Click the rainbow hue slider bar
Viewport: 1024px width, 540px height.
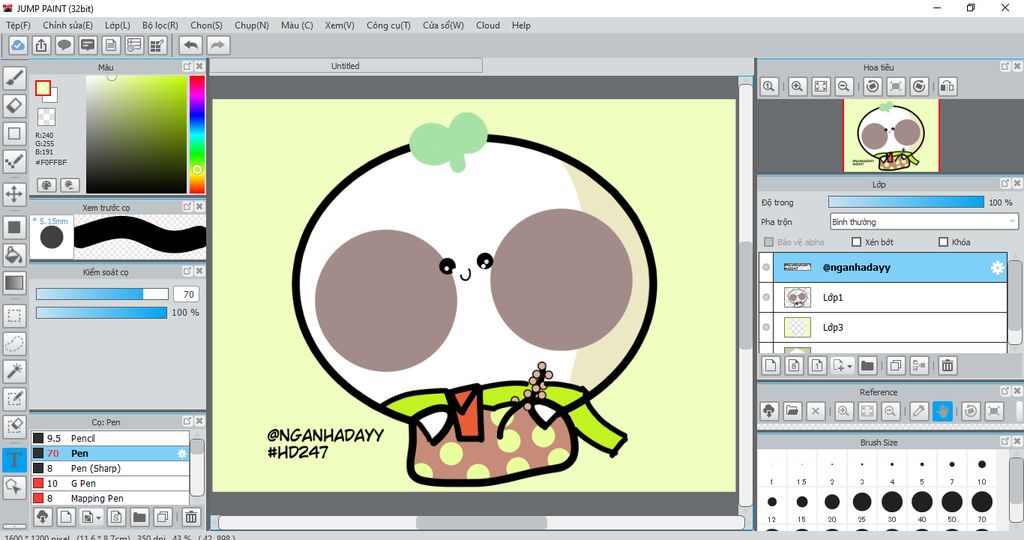(197, 135)
